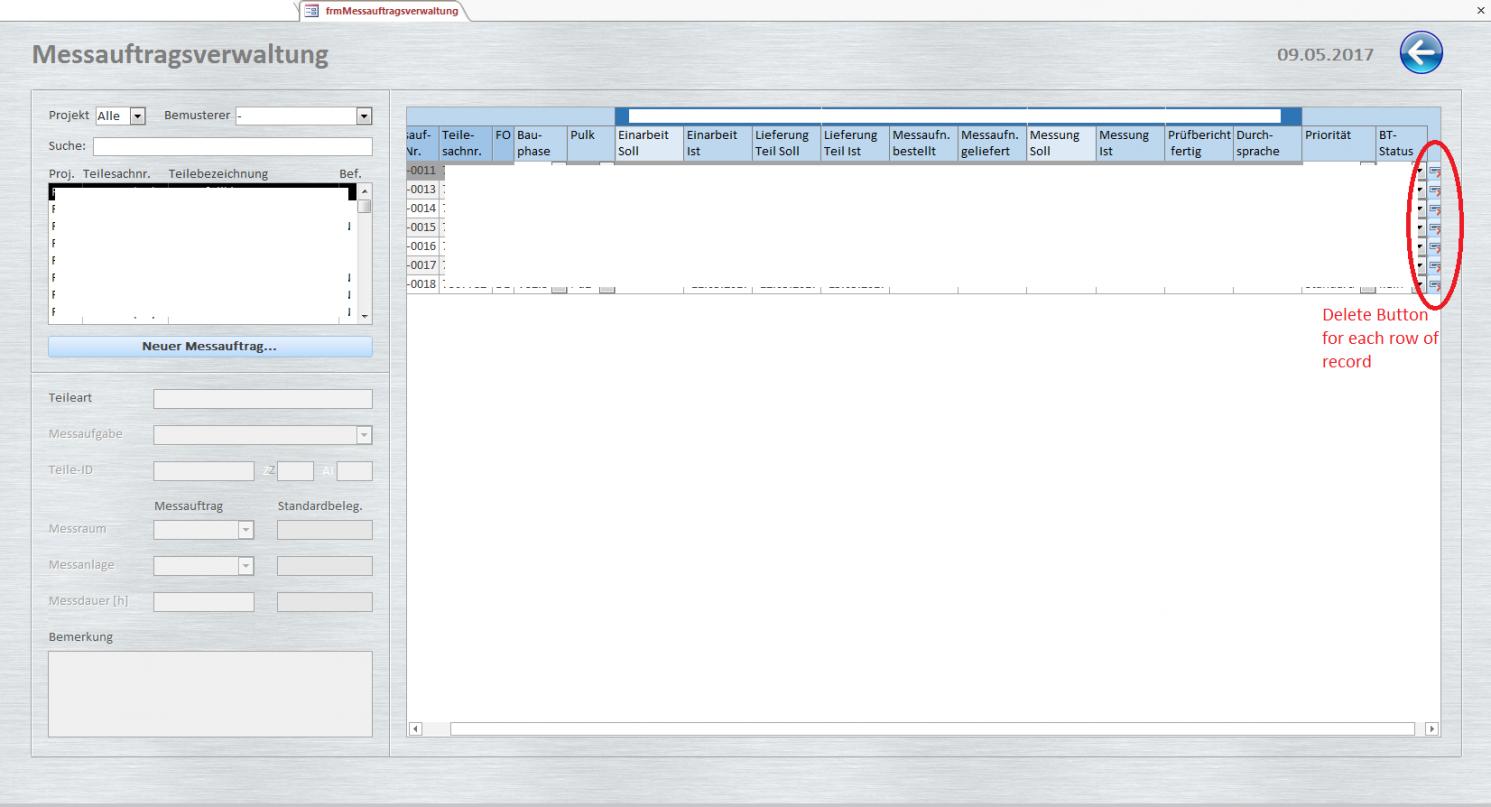Image resolution: width=1491 pixels, height=807 pixels.
Task: Click the Durchsprache column header
Action: [1267, 144]
